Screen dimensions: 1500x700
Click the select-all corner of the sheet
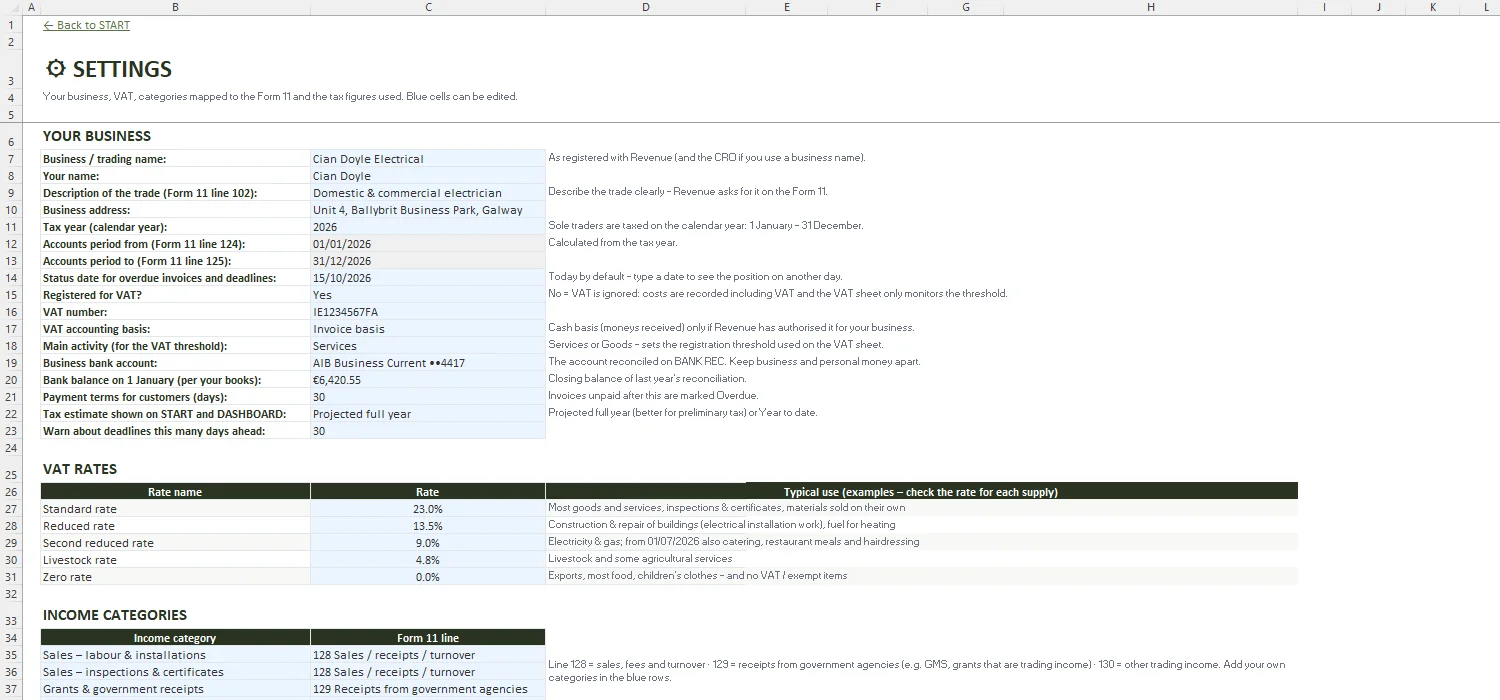[11, 7]
